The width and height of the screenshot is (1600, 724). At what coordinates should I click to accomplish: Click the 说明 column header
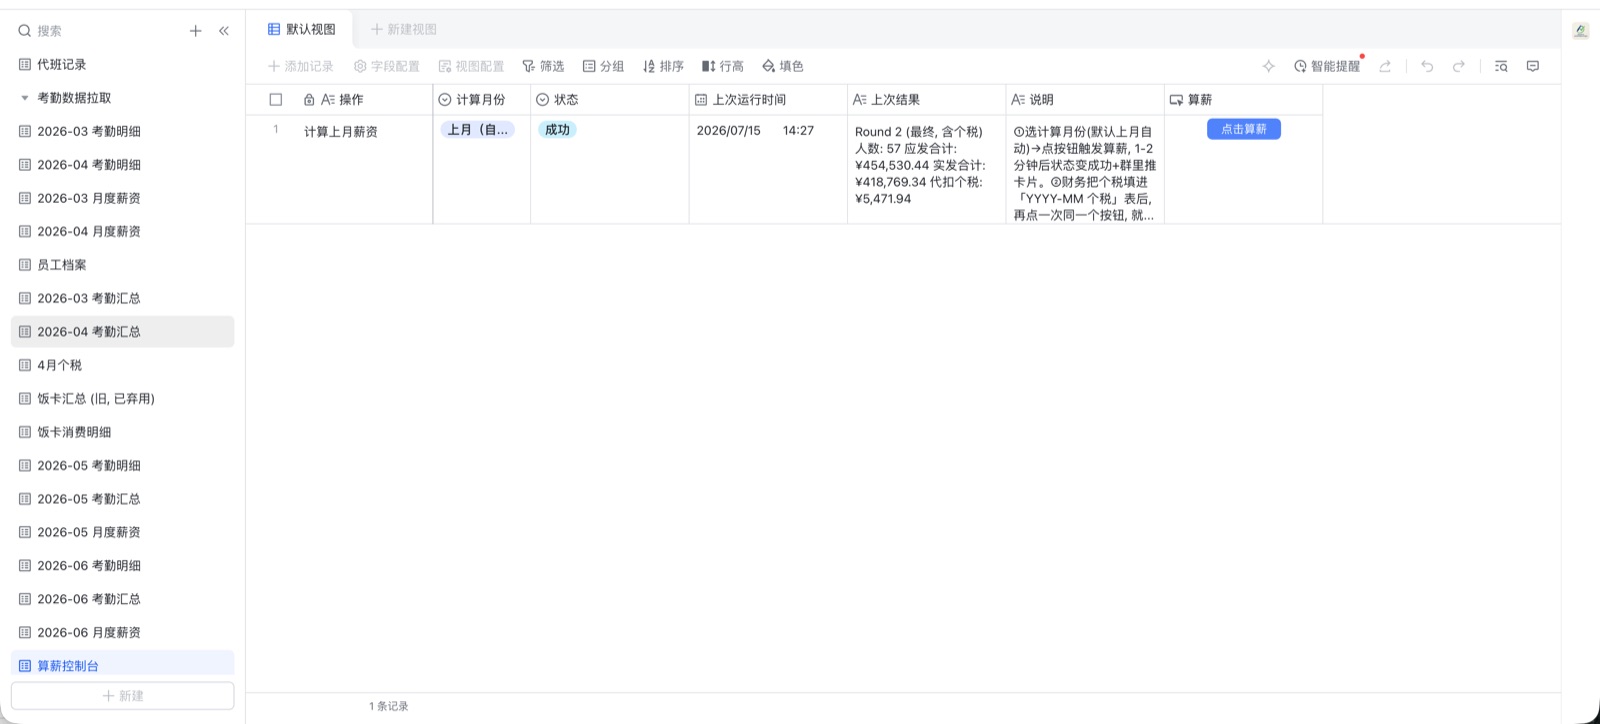point(1085,100)
